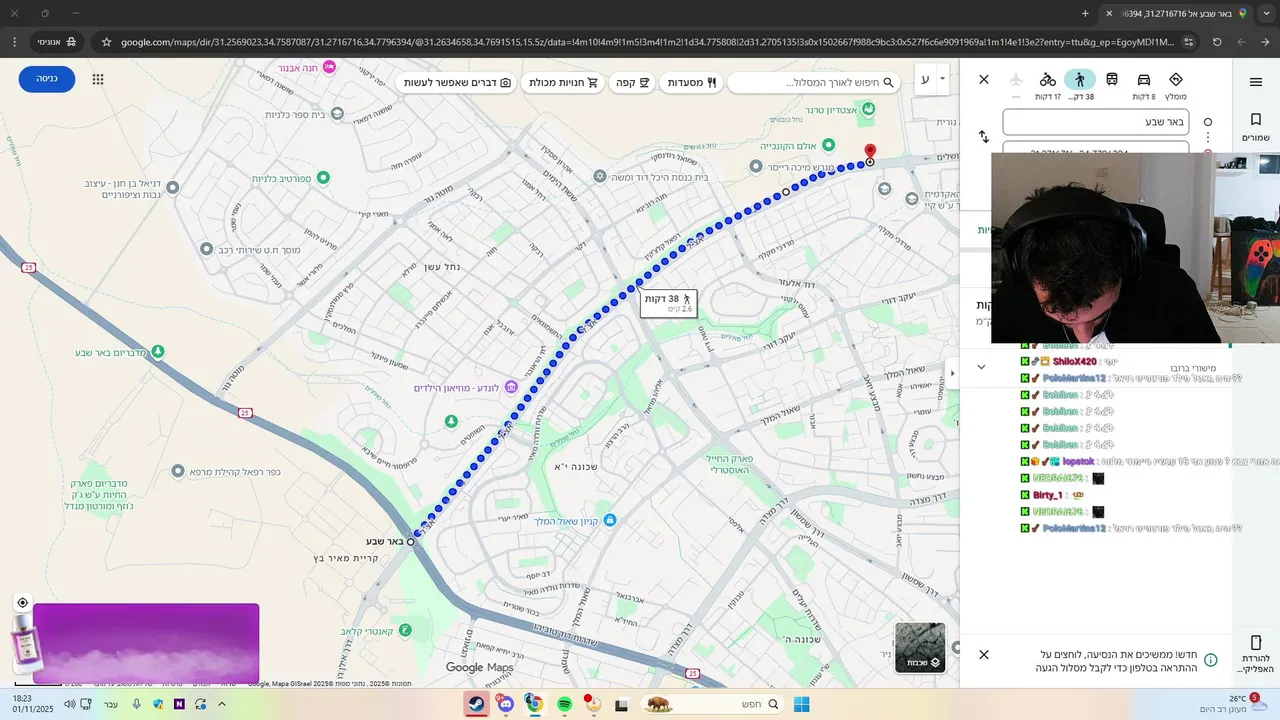This screenshot has width=1280, height=720.
Task: Open Spotify from the taskbar
Action: (x=564, y=704)
